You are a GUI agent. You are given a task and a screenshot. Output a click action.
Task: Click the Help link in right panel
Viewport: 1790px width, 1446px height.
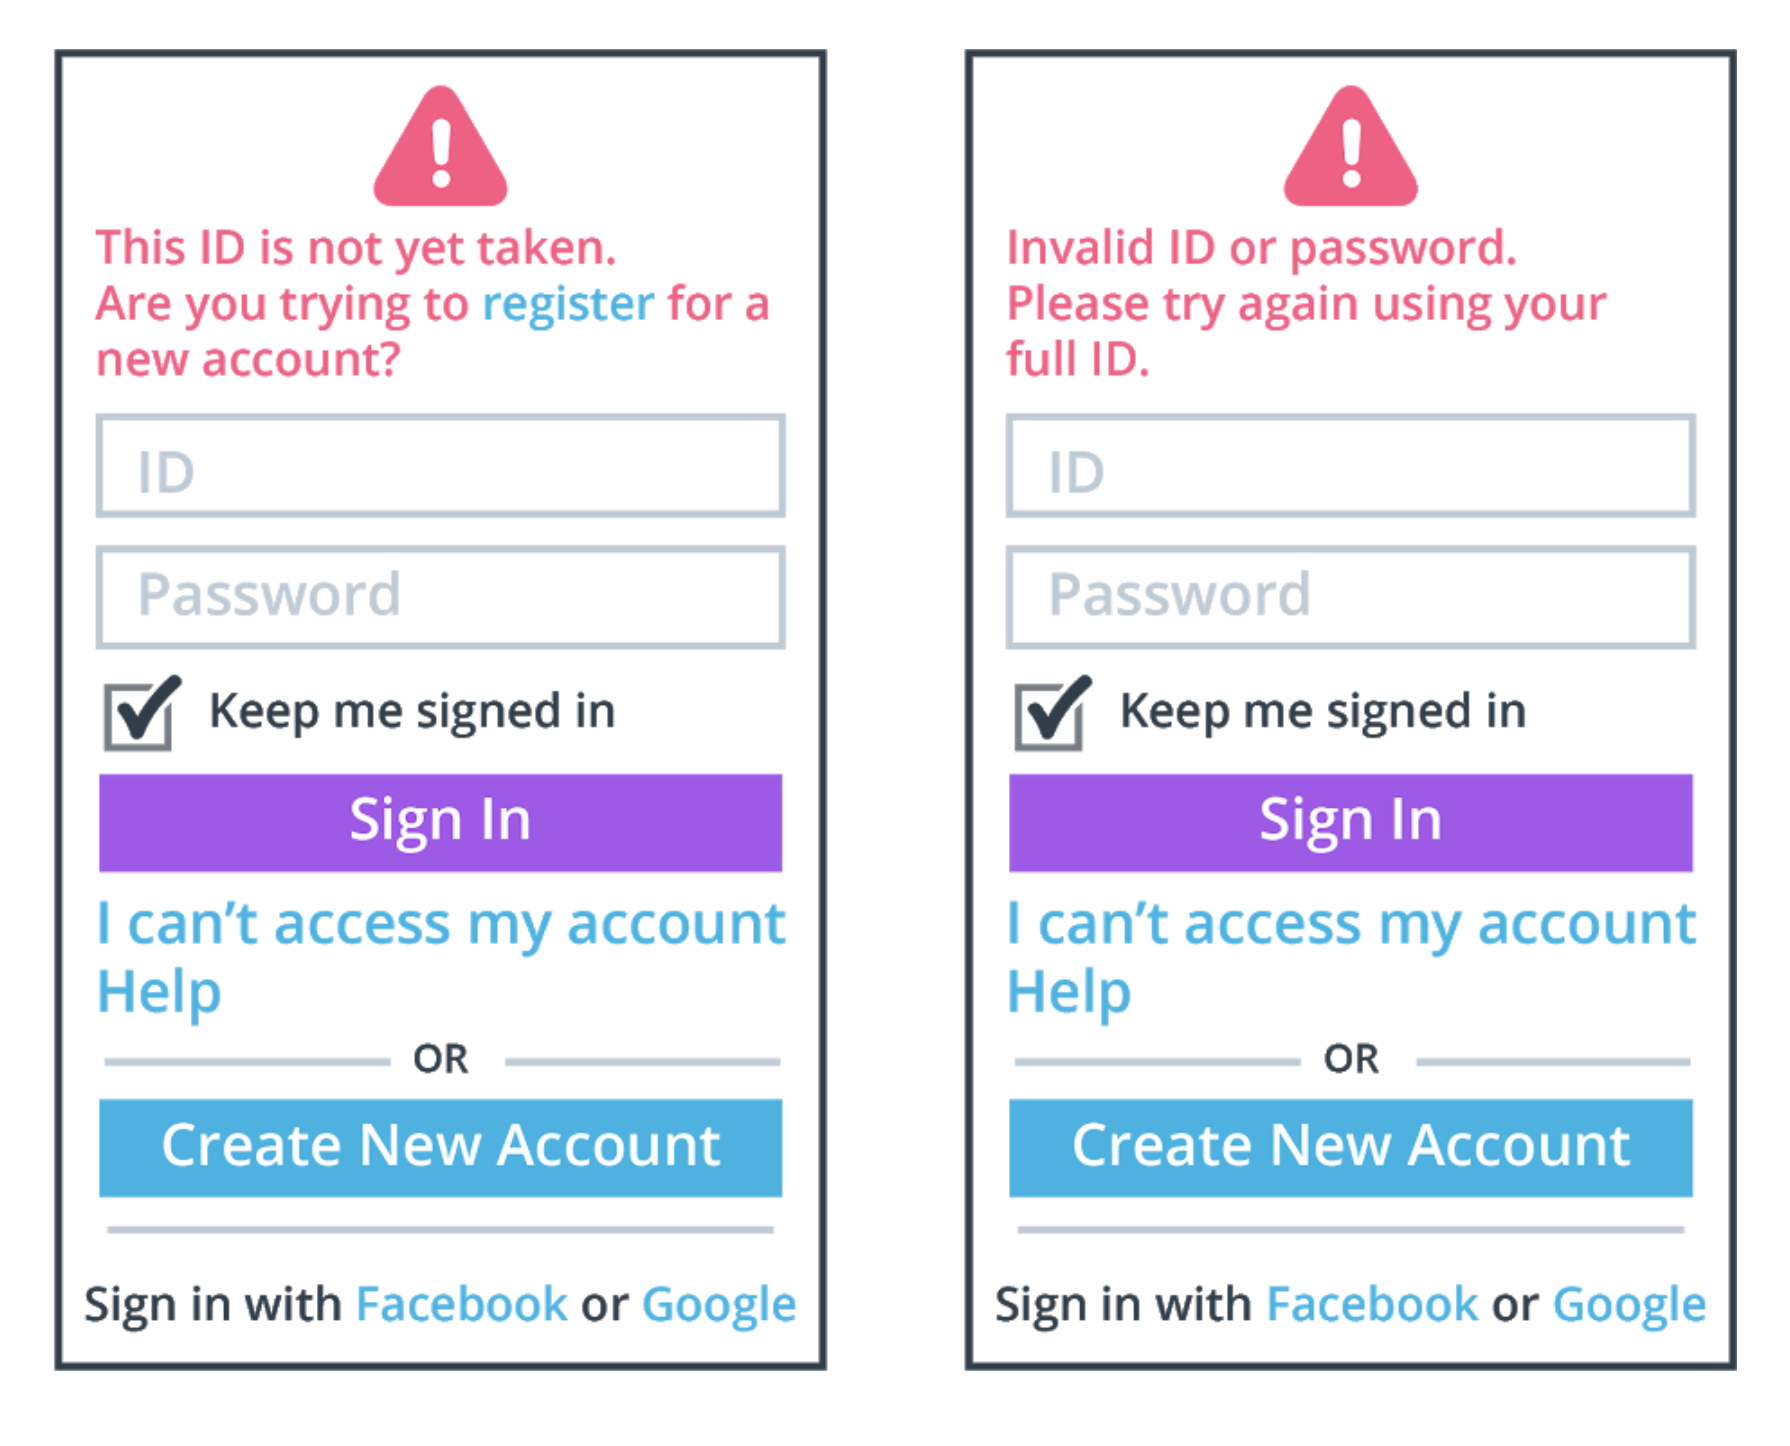[1069, 992]
